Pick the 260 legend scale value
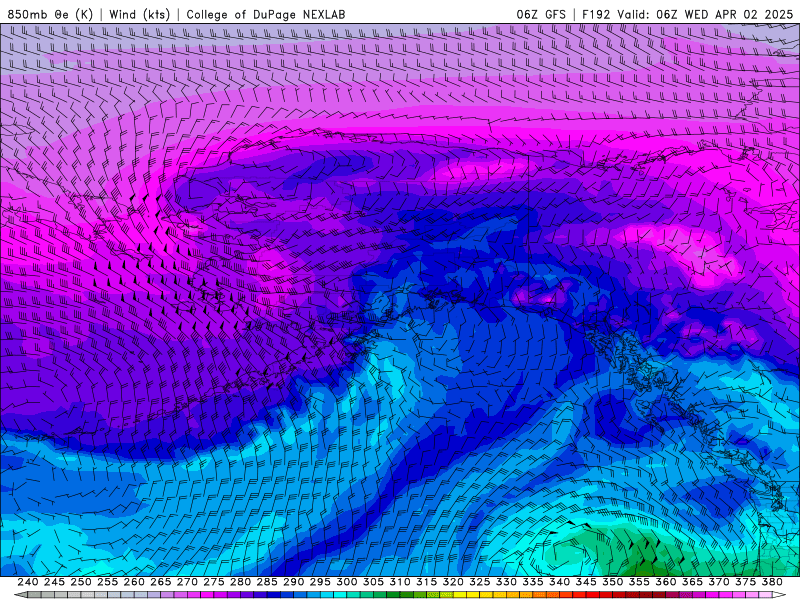This screenshot has width=800, height=600. [x=134, y=582]
